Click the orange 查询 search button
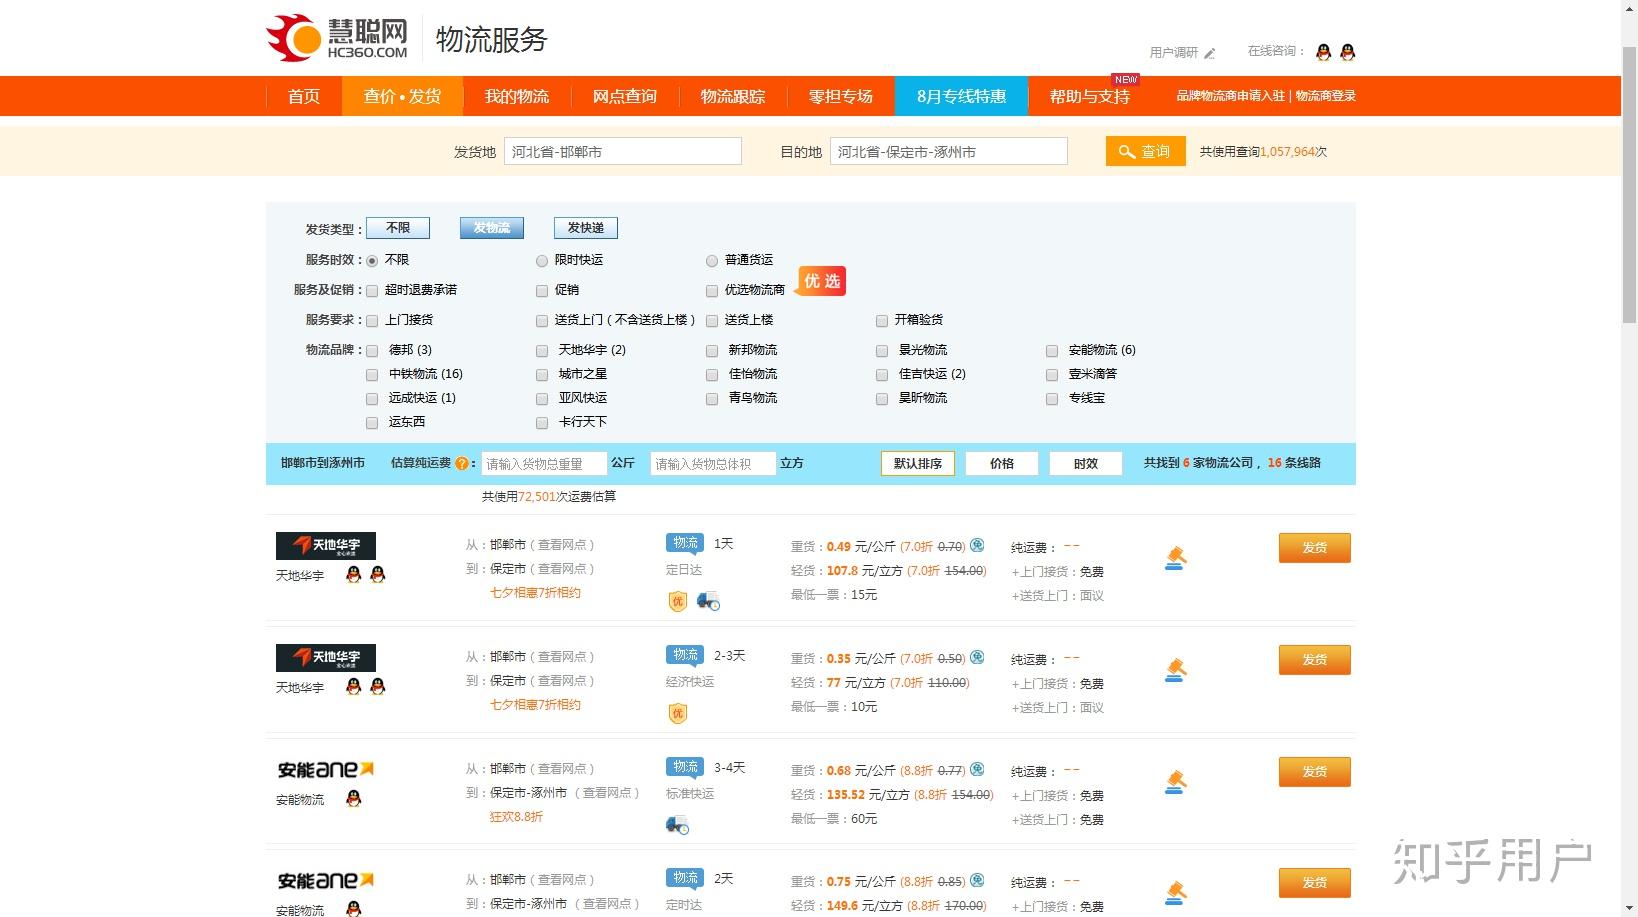Image resolution: width=1638 pixels, height=917 pixels. click(x=1145, y=151)
